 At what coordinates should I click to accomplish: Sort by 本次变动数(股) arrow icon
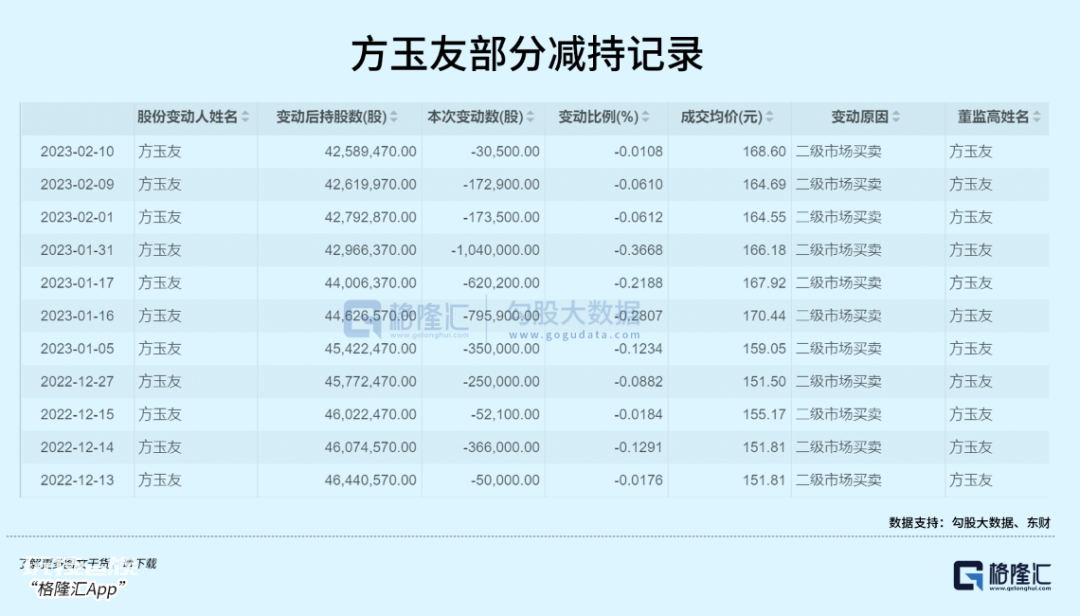point(530,117)
